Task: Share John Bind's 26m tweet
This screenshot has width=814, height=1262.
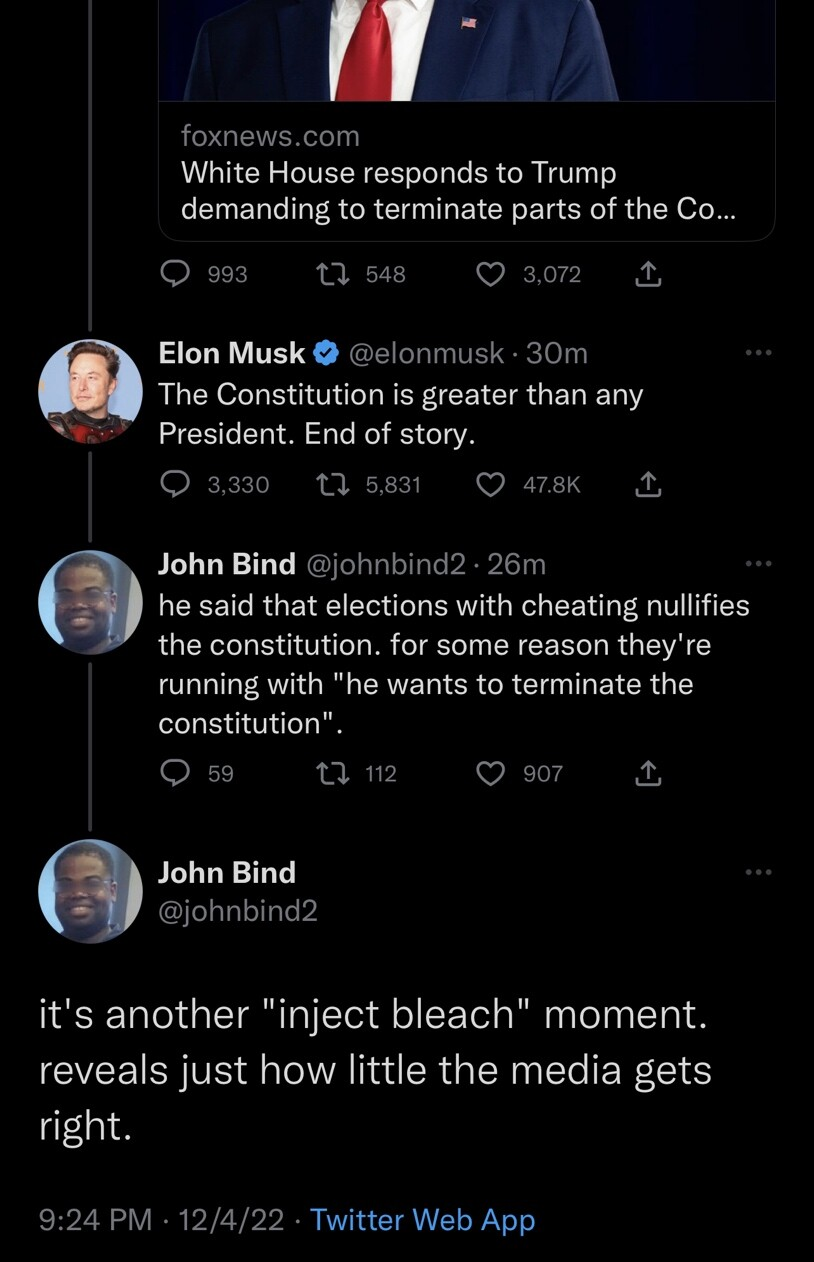Action: (x=647, y=773)
